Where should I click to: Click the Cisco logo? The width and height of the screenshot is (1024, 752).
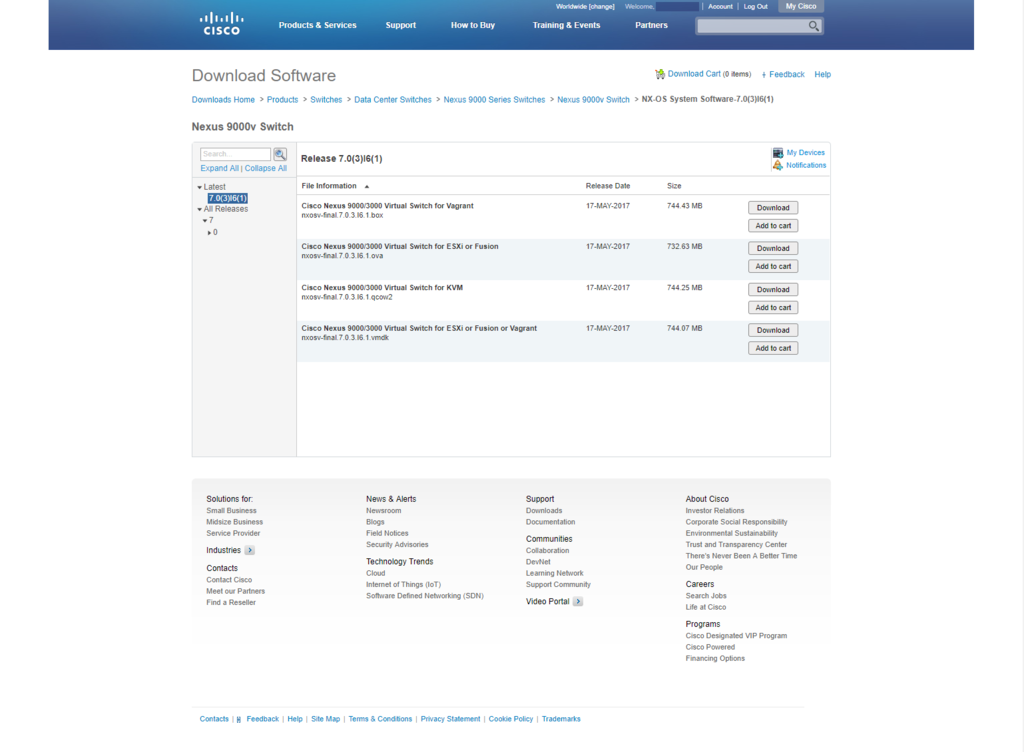221,24
